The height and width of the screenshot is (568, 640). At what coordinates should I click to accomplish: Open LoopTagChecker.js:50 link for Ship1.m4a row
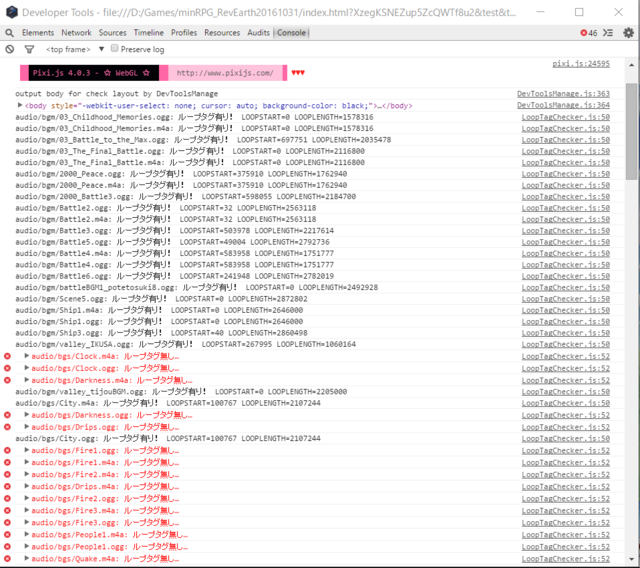coord(566,310)
